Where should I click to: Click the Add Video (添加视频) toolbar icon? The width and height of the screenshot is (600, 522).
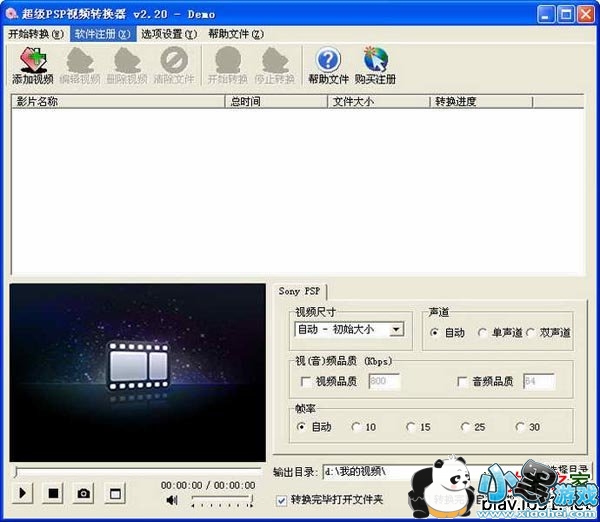pyautogui.click(x=33, y=65)
